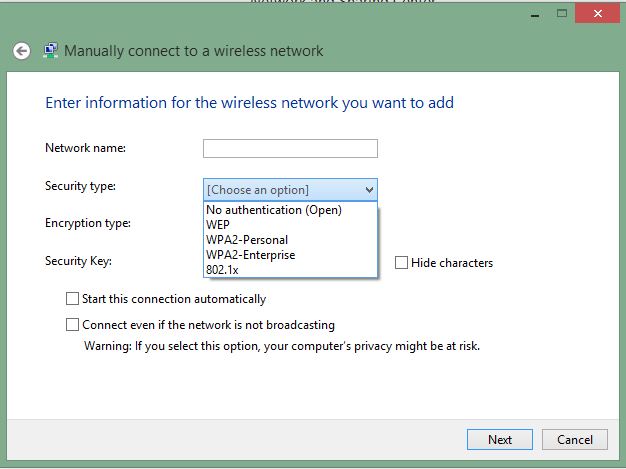Click the wireless network wizard icon
Screen dimensions: 626x469
coord(51,51)
